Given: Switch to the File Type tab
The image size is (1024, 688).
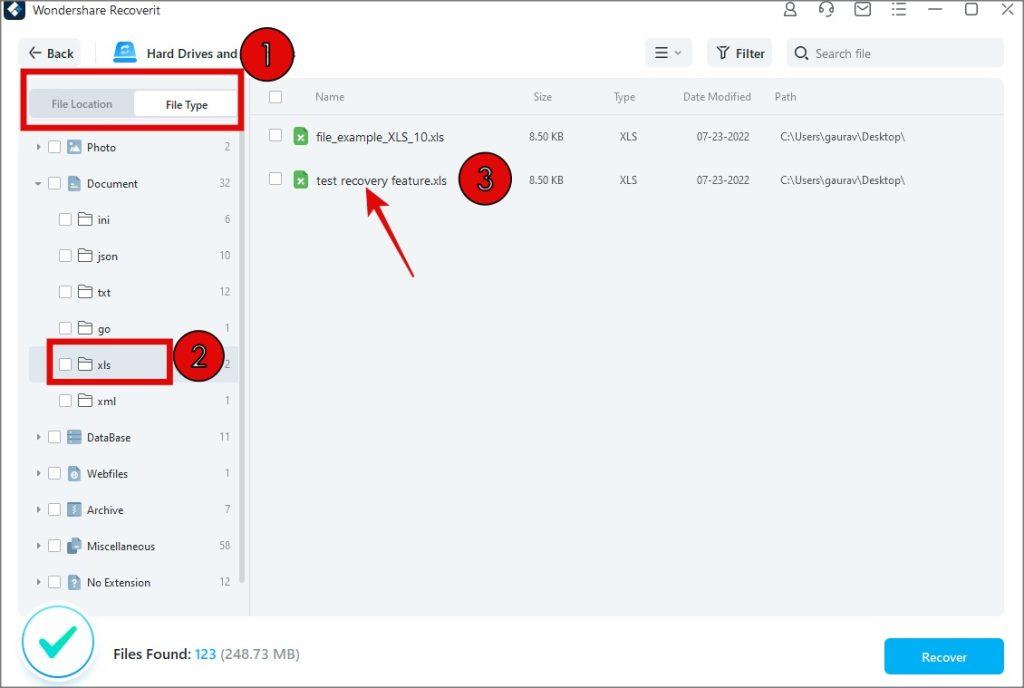Looking at the screenshot, I should coord(186,104).
